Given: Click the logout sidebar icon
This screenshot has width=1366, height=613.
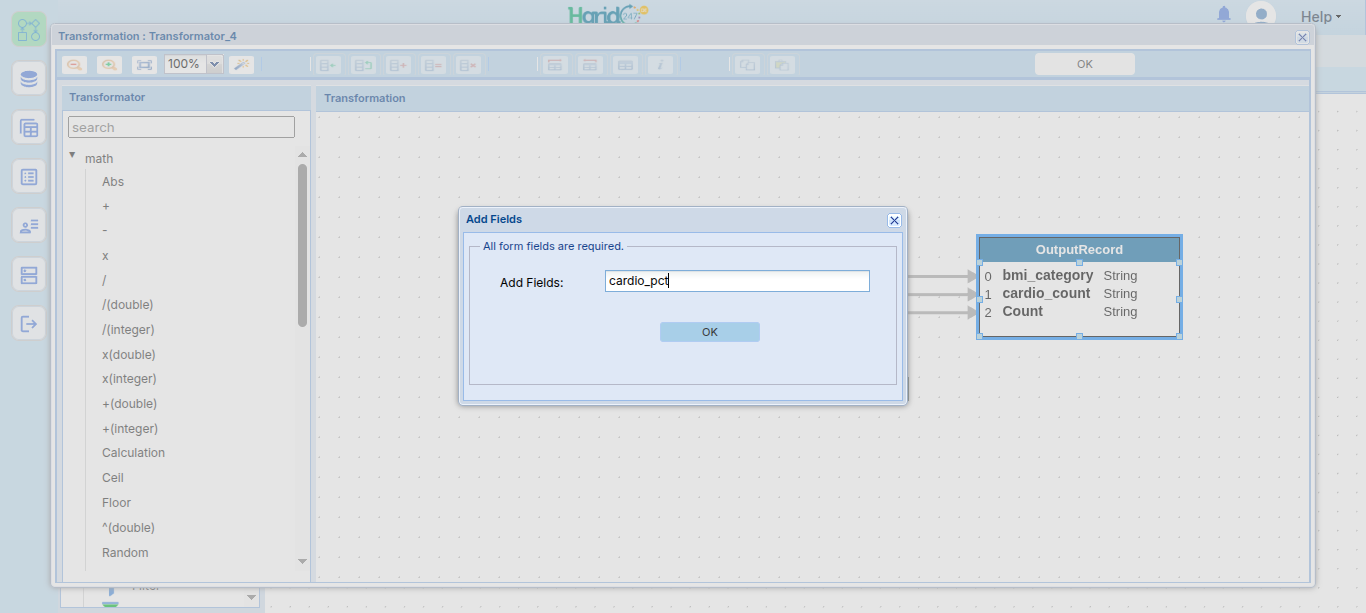Looking at the screenshot, I should coord(29,323).
